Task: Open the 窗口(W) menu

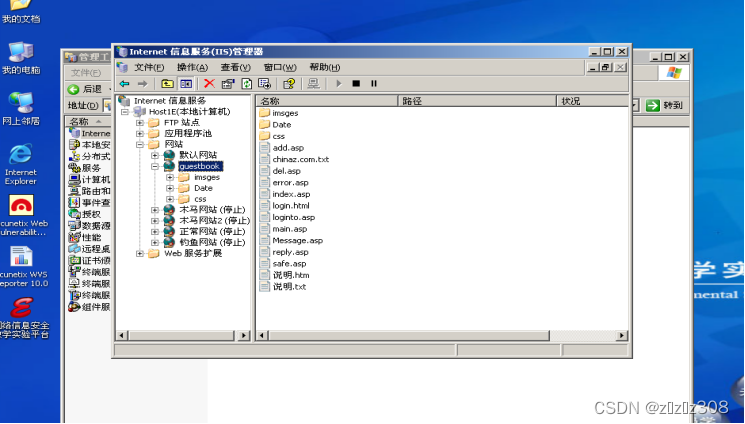Action: pos(280,67)
